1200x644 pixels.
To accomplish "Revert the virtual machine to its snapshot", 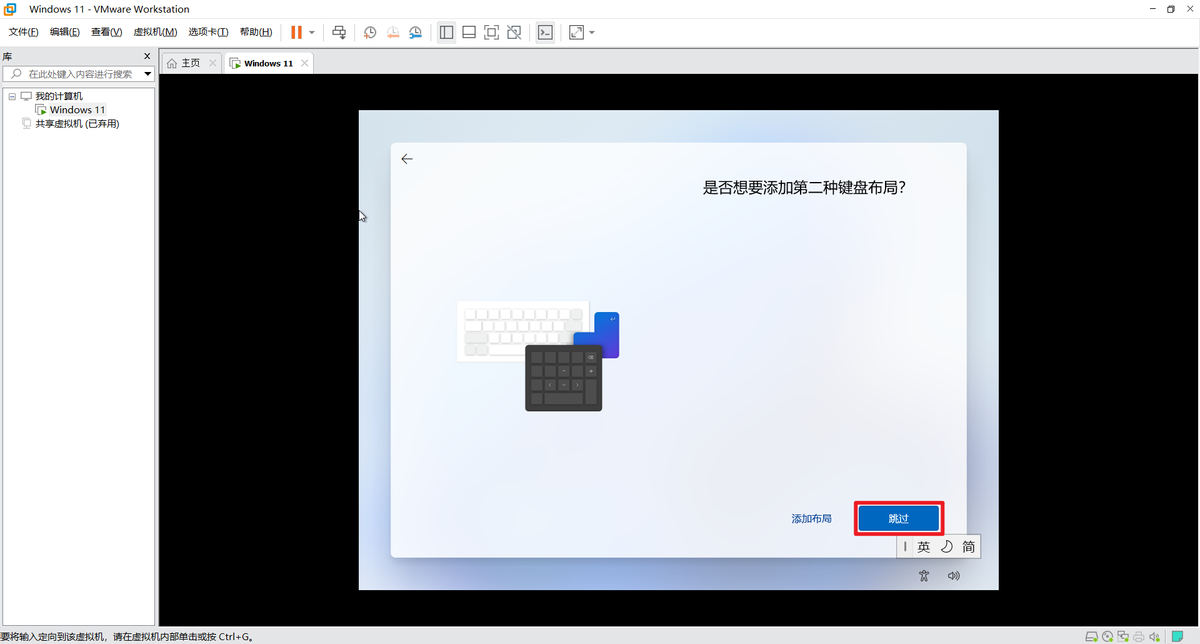I will [392, 32].
